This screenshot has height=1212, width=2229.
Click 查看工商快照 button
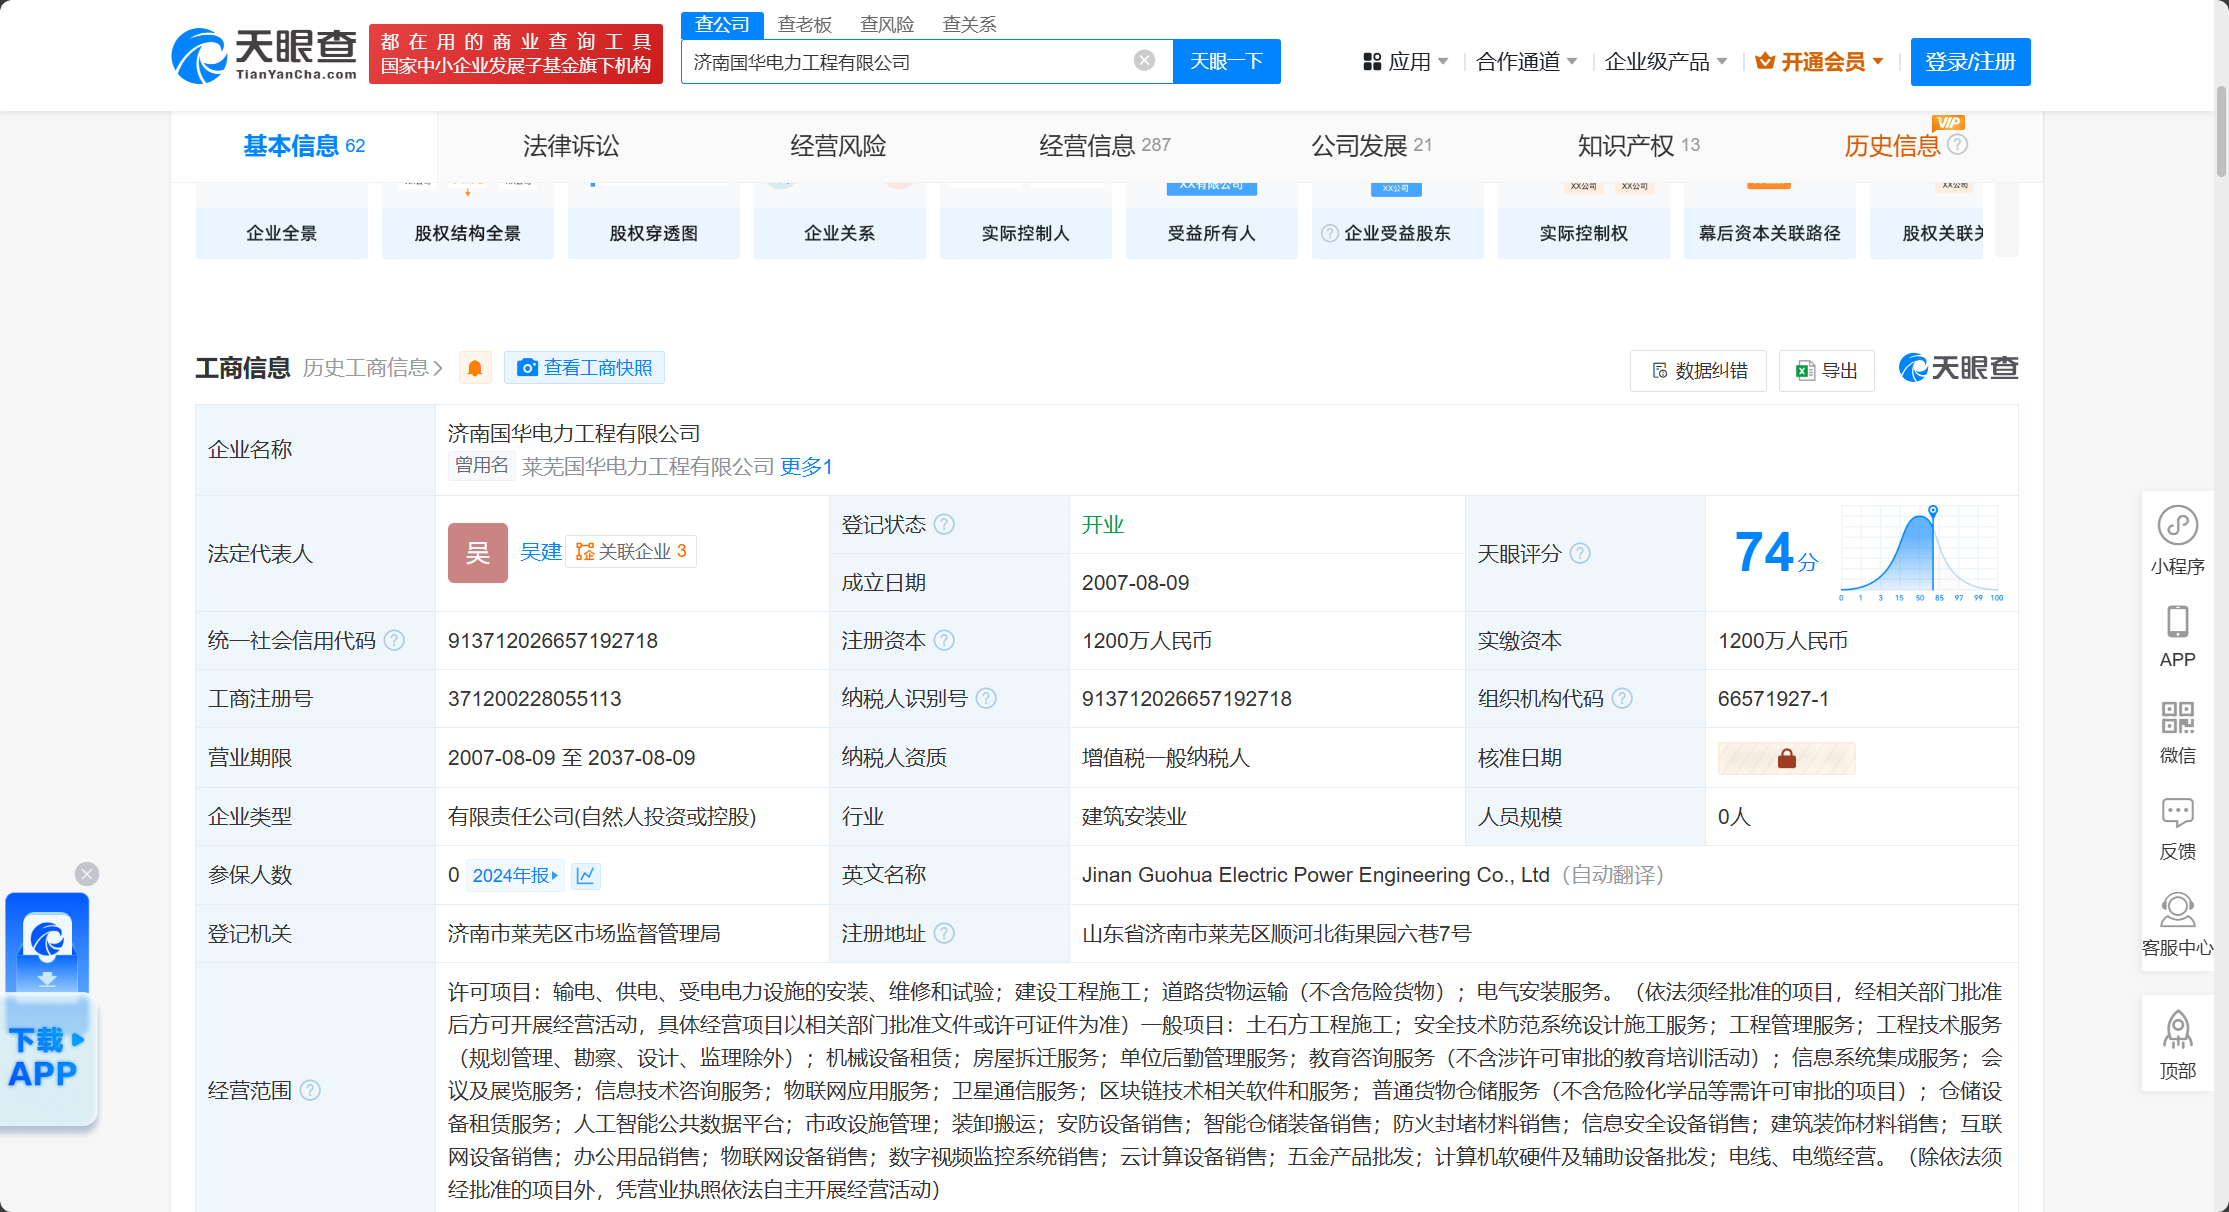[584, 368]
